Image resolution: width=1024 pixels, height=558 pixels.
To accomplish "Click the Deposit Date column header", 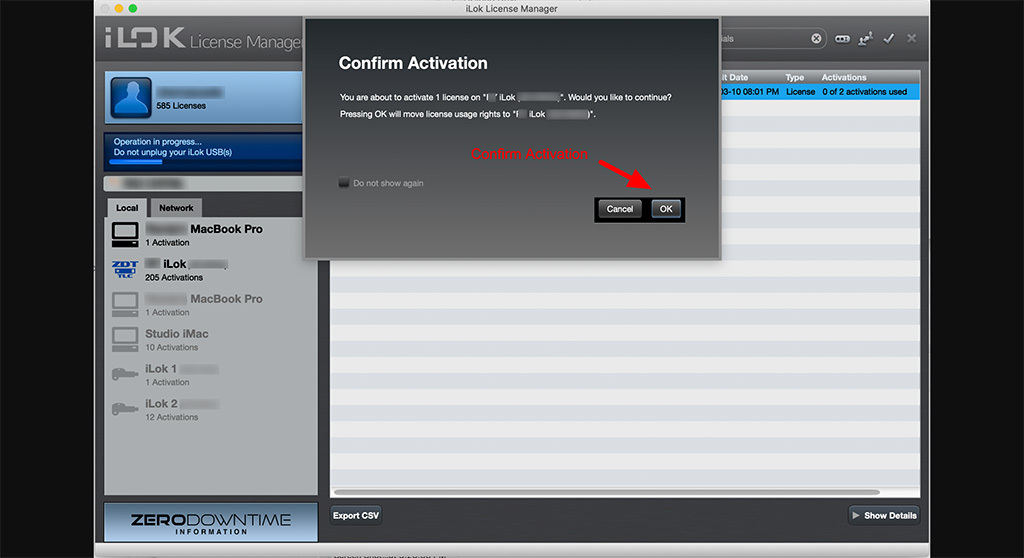I will [735, 77].
